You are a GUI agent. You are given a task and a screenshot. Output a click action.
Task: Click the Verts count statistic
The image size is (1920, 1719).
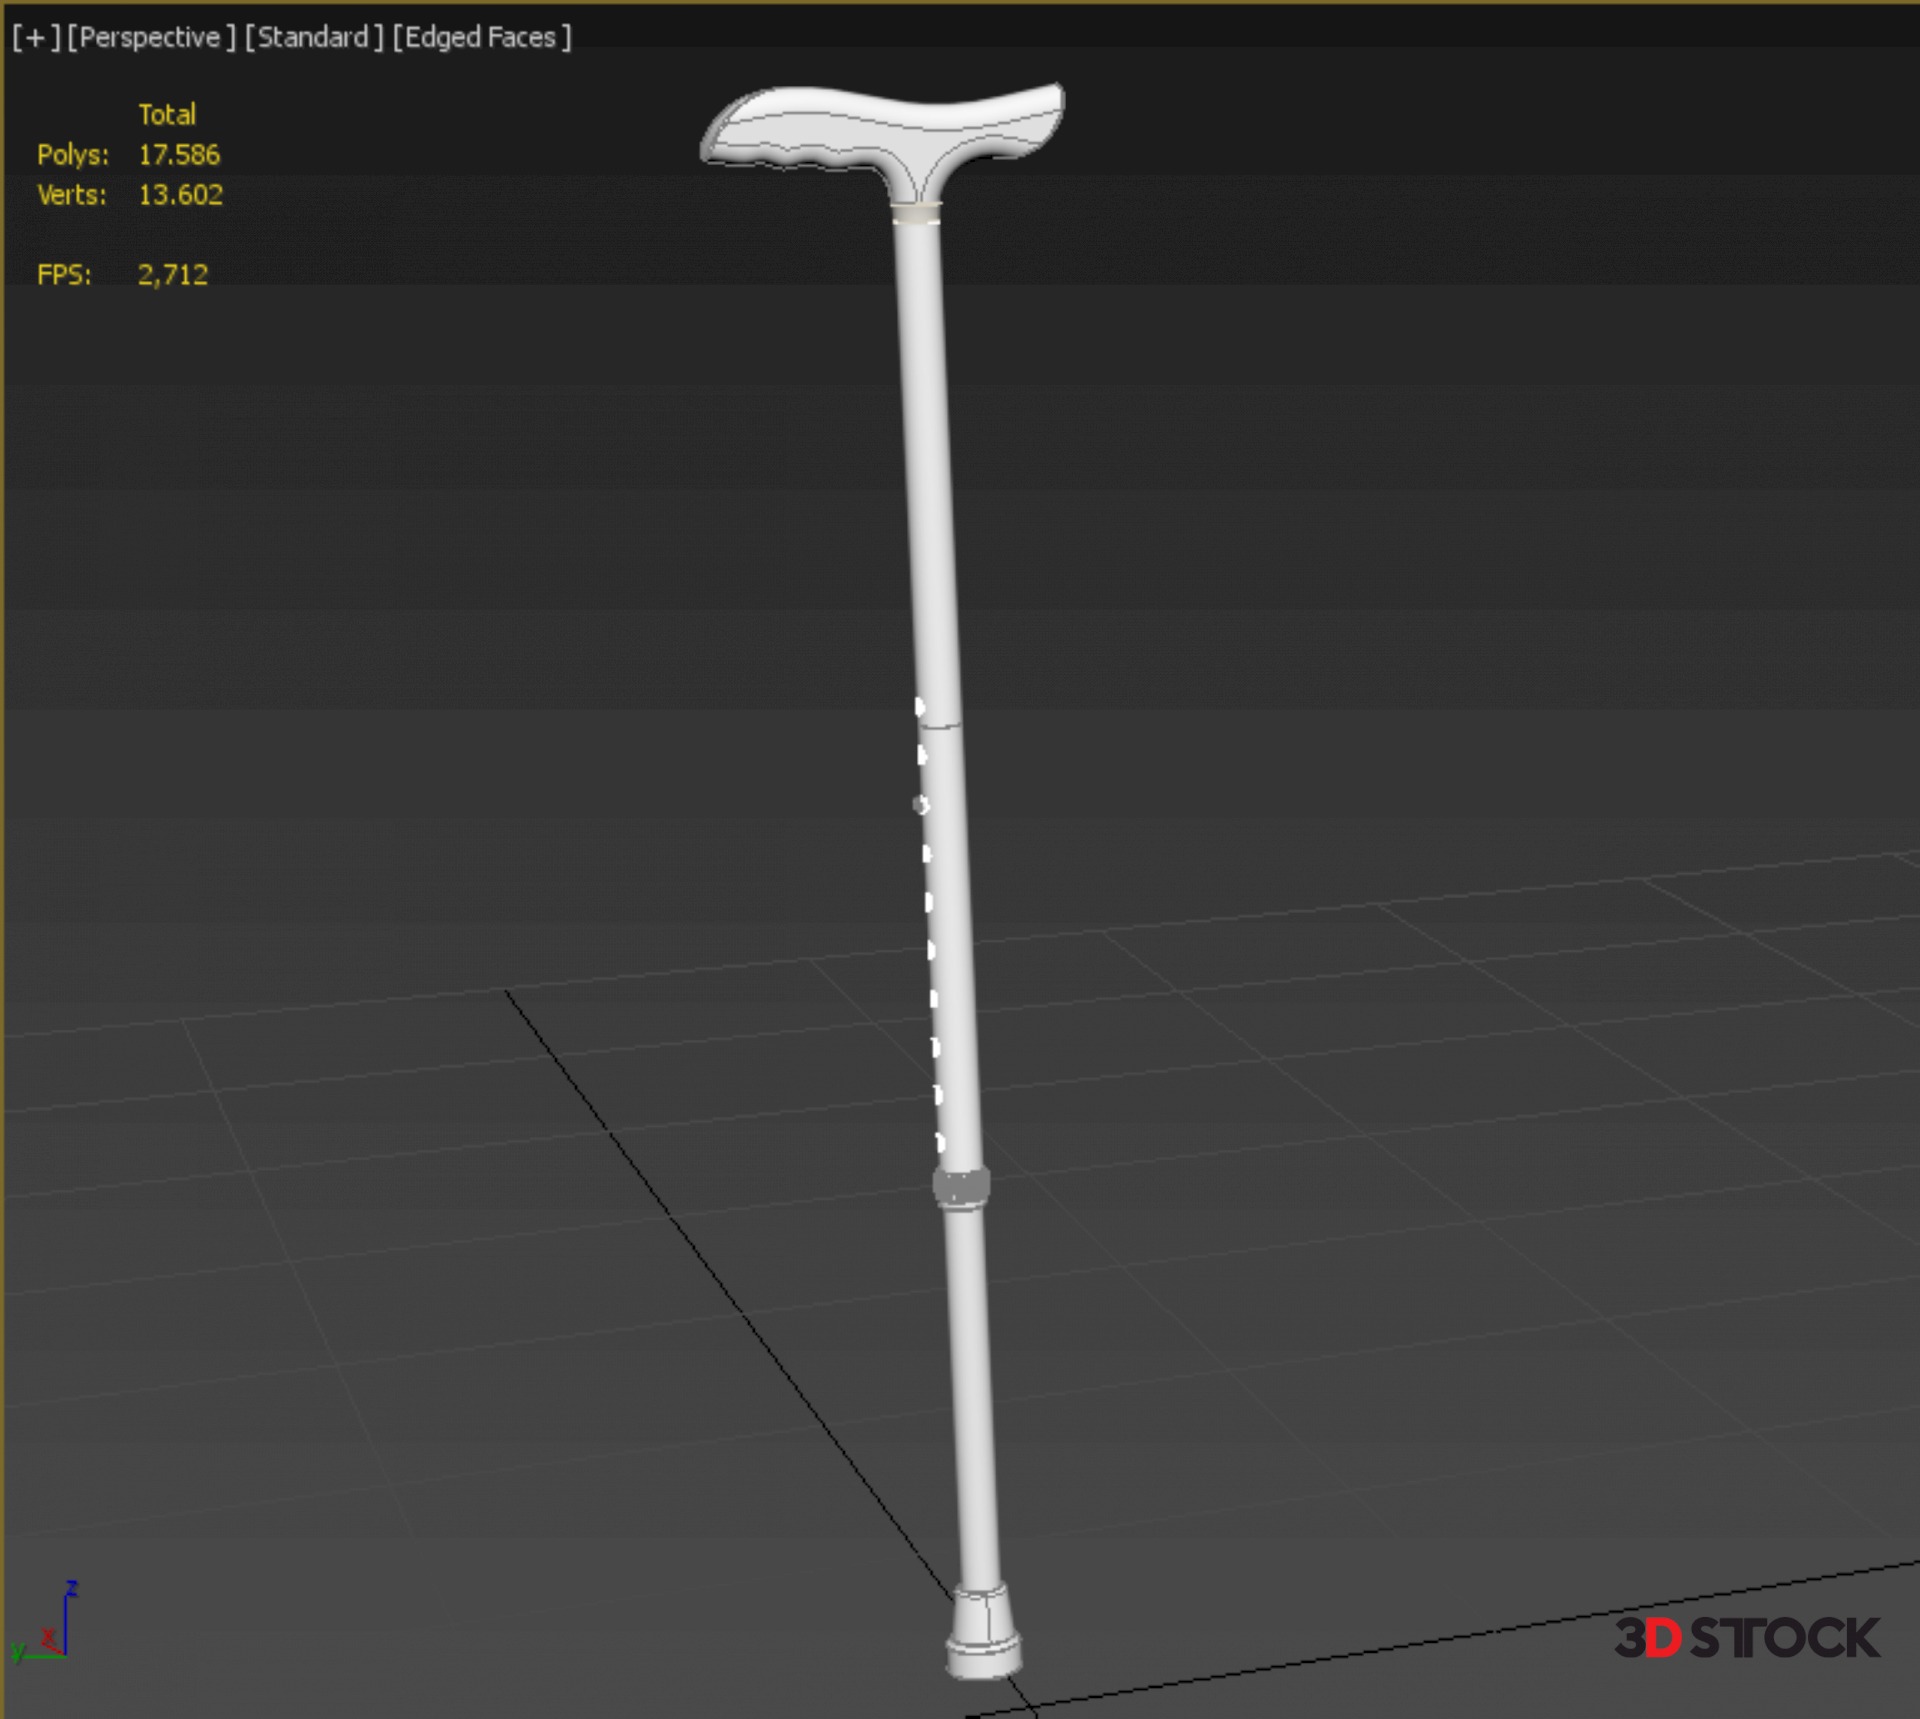tap(180, 195)
